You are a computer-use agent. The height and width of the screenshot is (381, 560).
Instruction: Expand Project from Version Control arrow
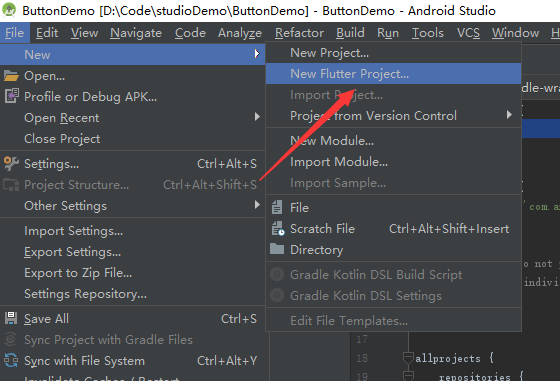point(509,115)
